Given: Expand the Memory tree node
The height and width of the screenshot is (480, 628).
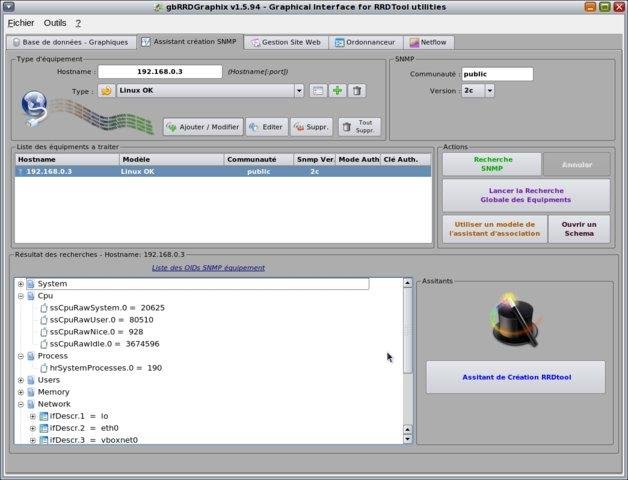Looking at the screenshot, I should tap(20, 392).
